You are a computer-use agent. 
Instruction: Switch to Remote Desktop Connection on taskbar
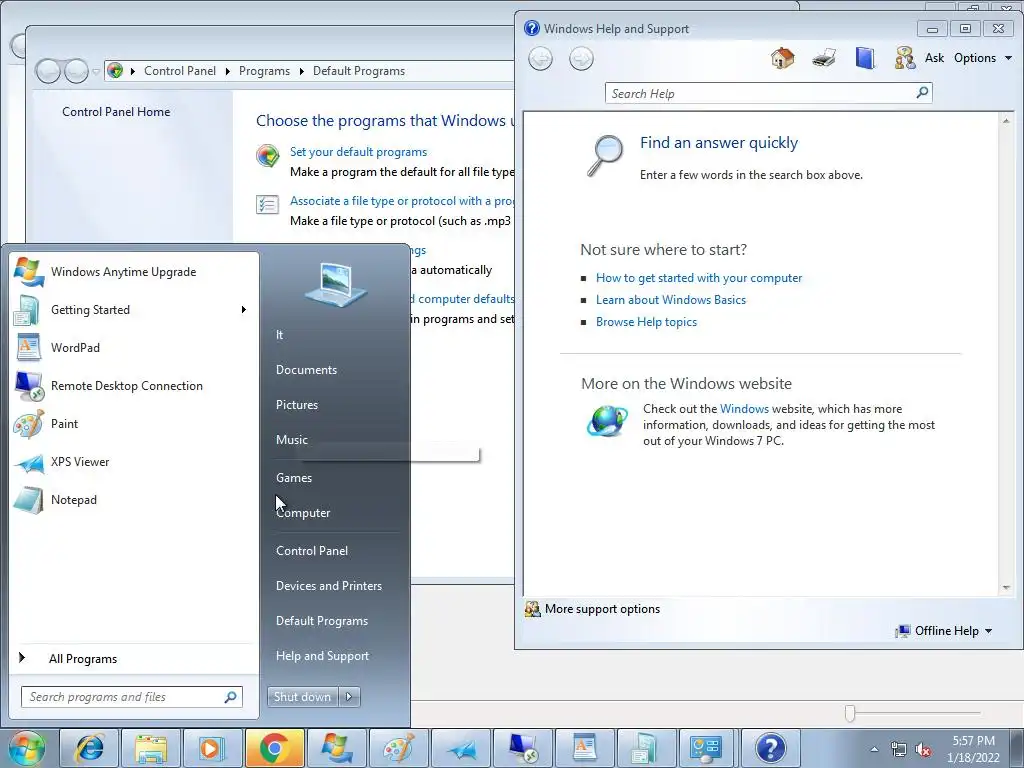click(x=522, y=748)
